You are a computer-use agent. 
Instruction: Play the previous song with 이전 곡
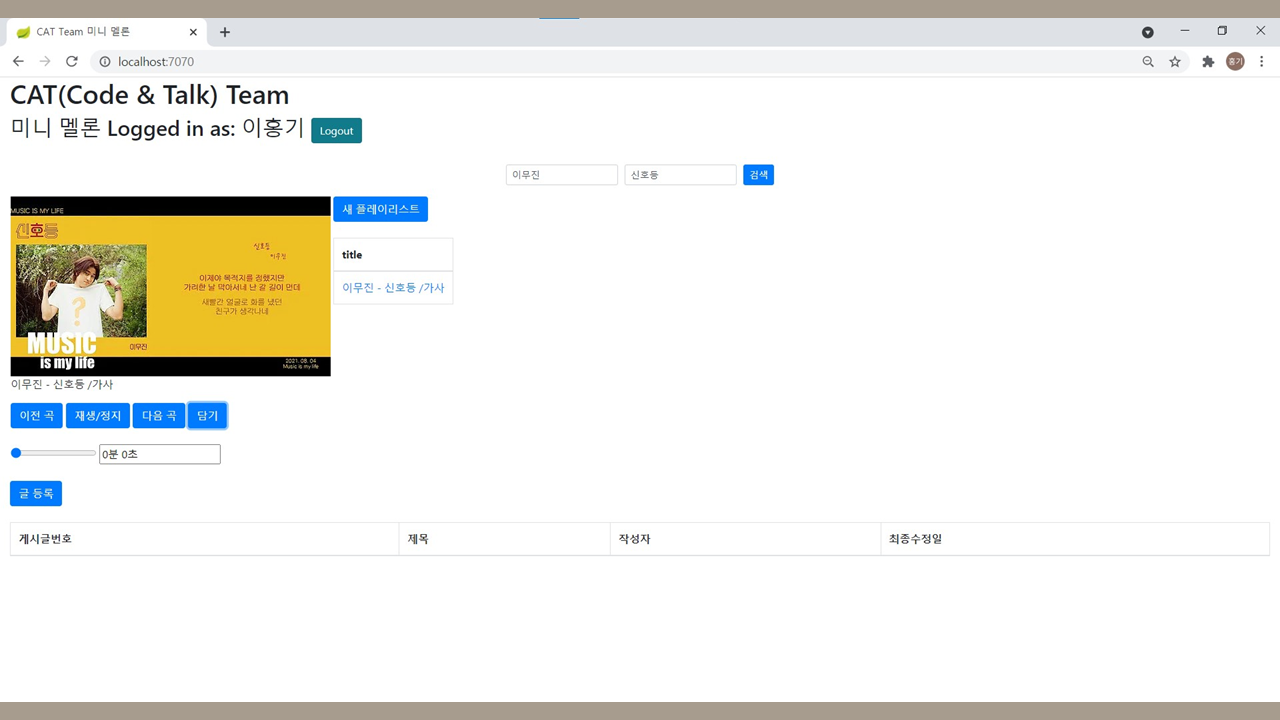tap(37, 415)
